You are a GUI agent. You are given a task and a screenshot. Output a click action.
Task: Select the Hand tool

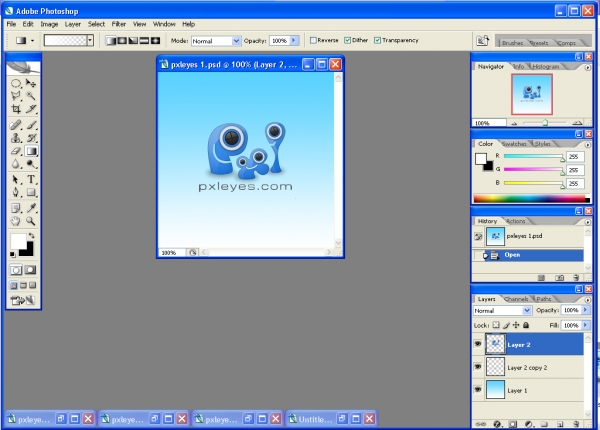[16, 221]
